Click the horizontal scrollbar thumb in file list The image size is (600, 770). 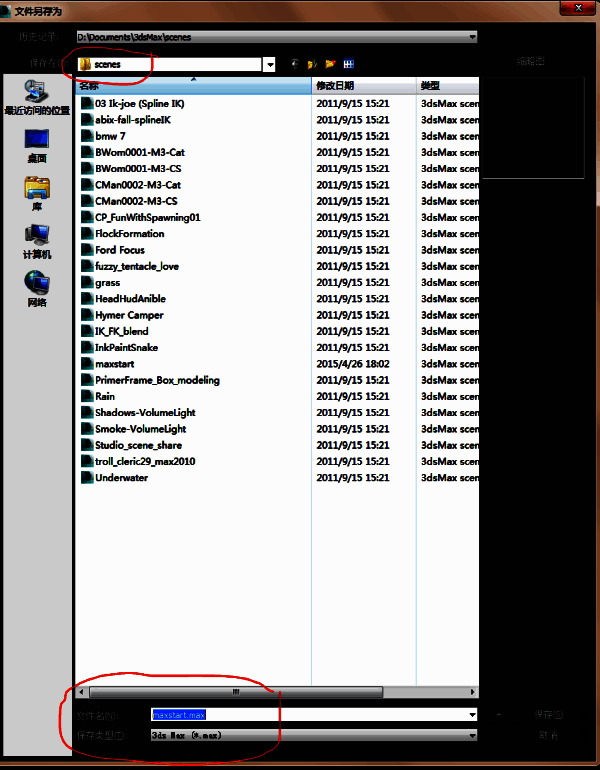coord(237,691)
